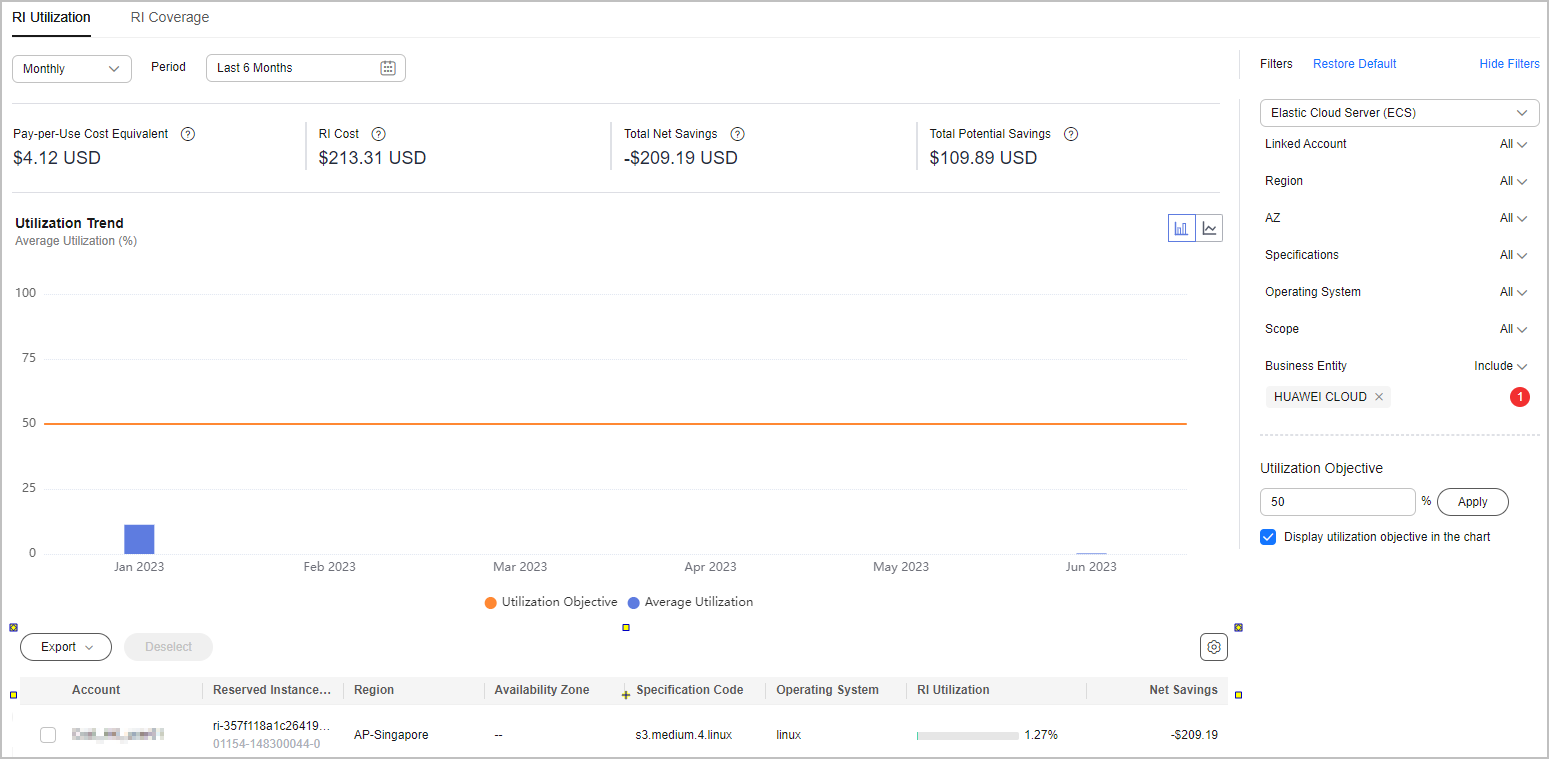1549x759 pixels.
Task: Click the Utilization Objective input field
Action: click(x=1337, y=502)
